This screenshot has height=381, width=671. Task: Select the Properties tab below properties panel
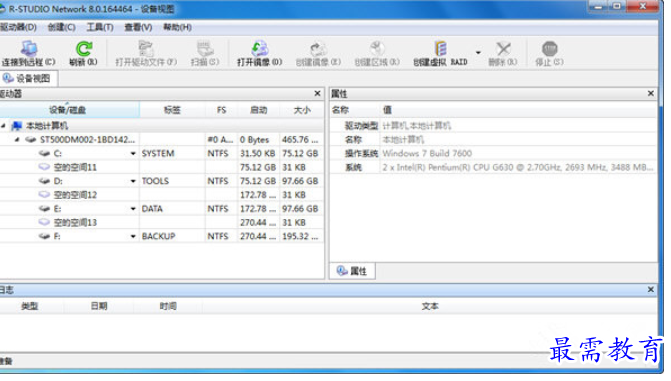click(x=353, y=271)
